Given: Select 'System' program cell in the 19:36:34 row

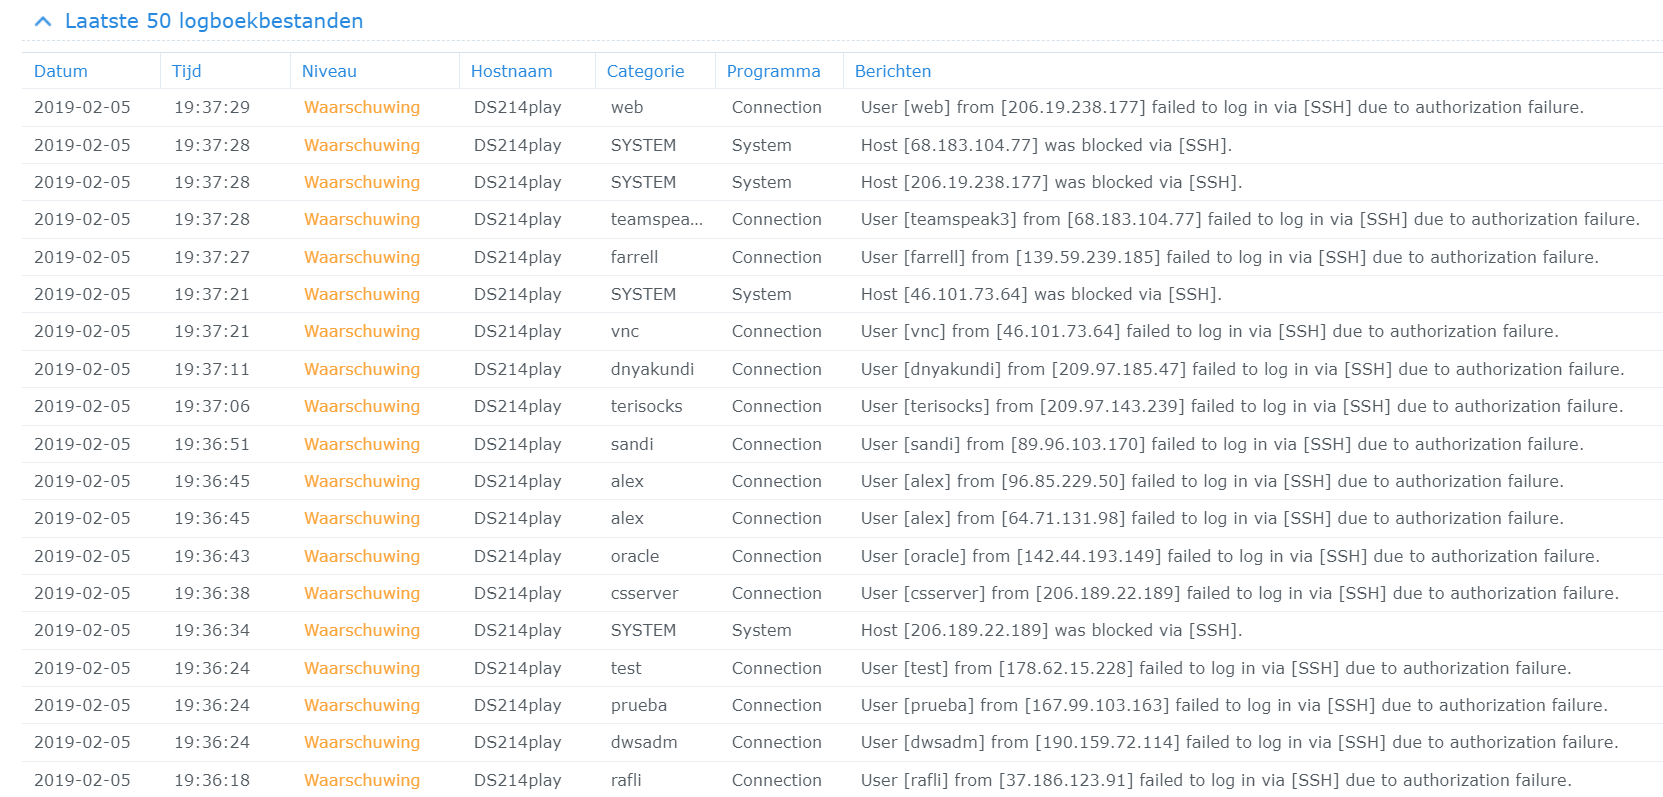Looking at the screenshot, I should point(762,630).
